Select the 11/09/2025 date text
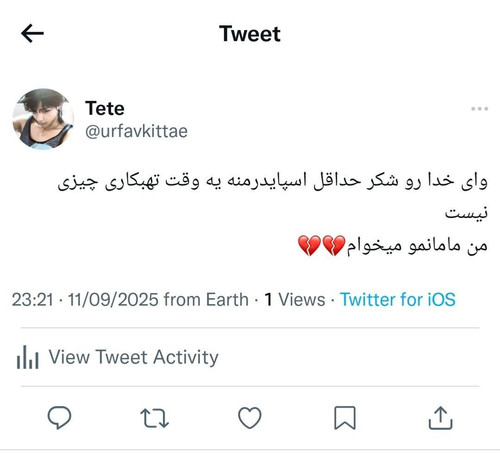This screenshot has height=457, width=500. click(x=113, y=299)
